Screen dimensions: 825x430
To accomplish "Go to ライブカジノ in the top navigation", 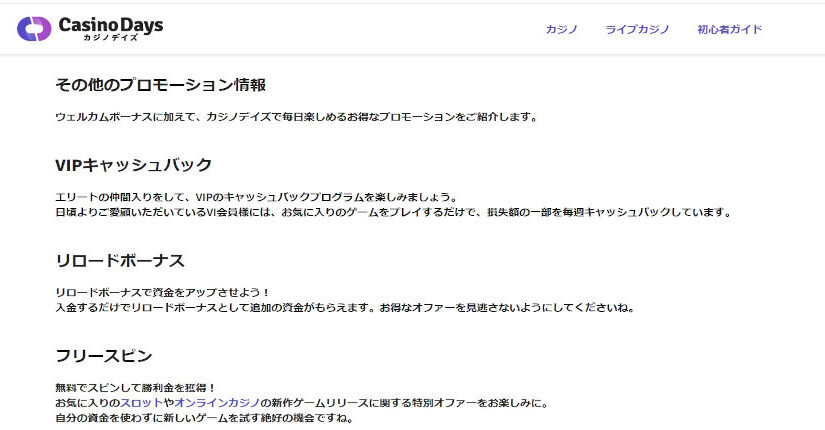I will [x=637, y=29].
